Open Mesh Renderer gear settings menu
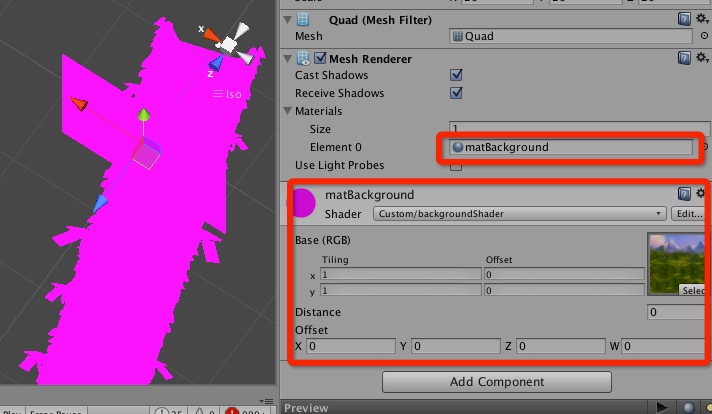712x414 pixels. [701, 58]
